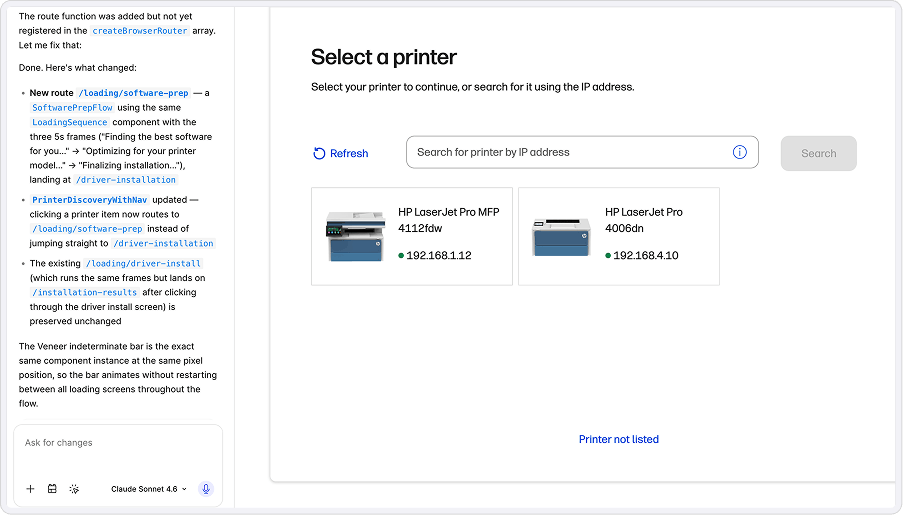
Task: Activate the microphone voice input button
Action: pos(206,489)
